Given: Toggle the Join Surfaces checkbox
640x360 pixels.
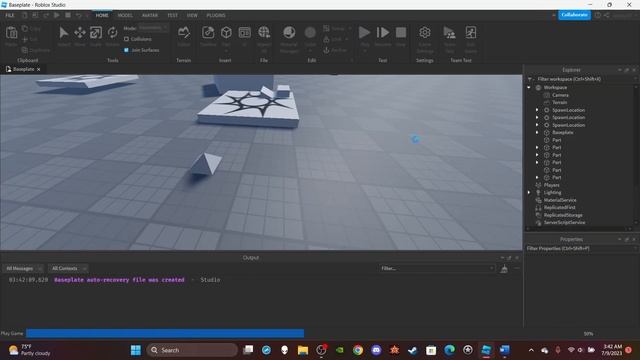Looking at the screenshot, I should 127,50.
